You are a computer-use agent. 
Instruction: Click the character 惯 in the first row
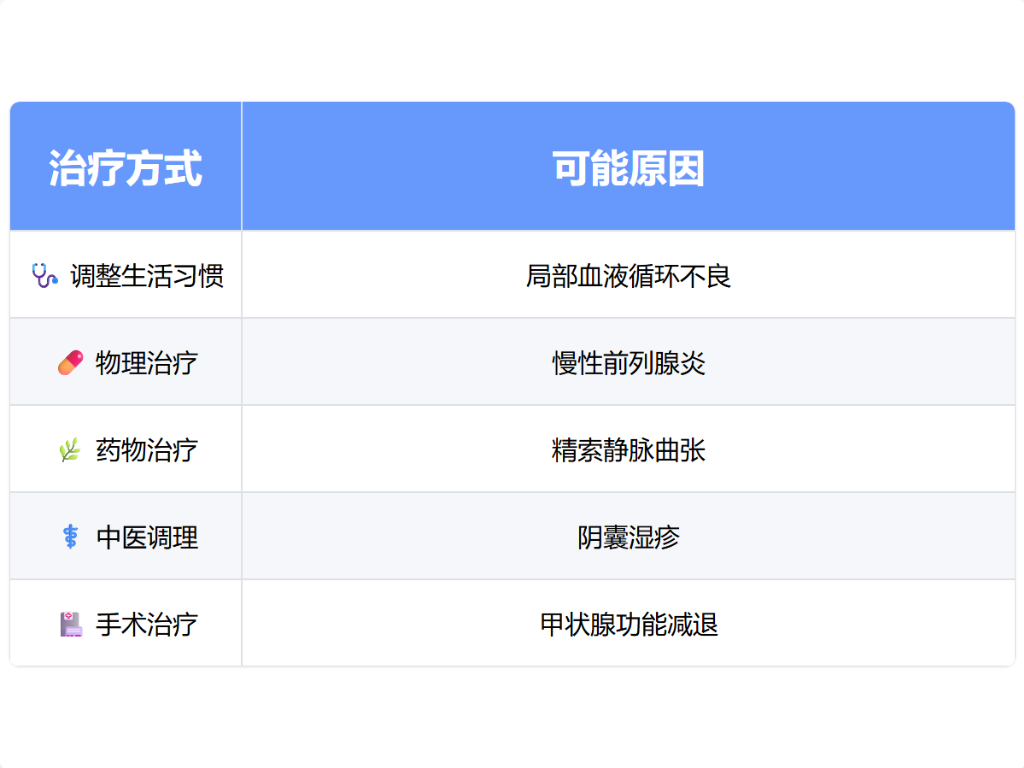click(212, 275)
